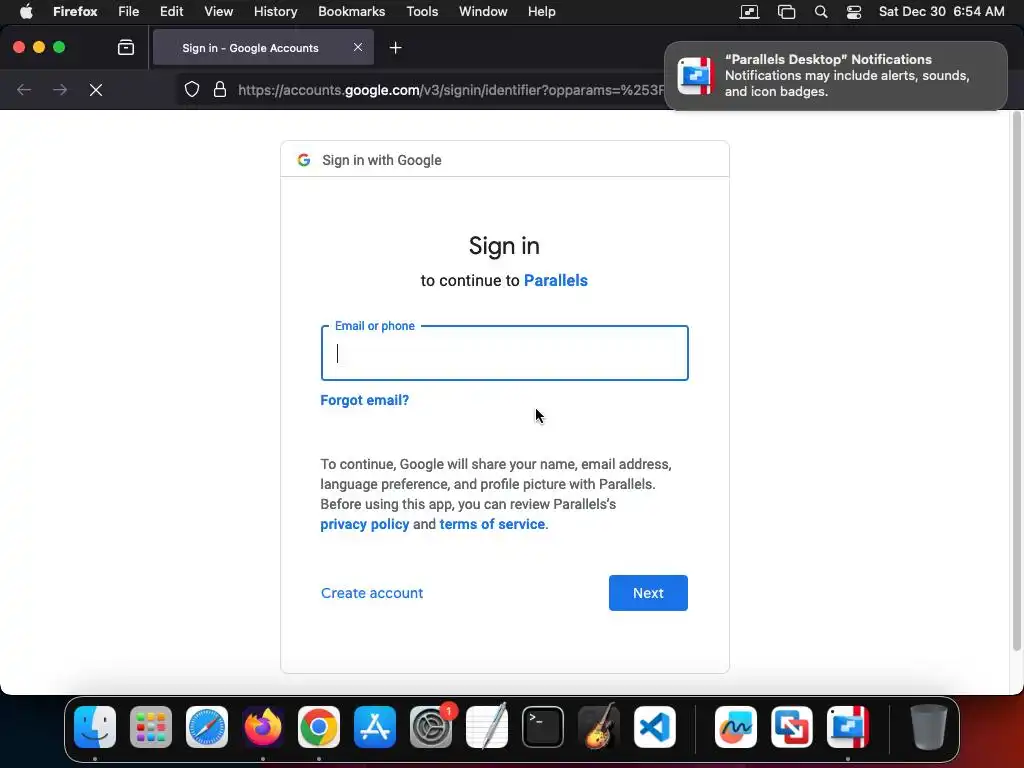Open the Trash in the Dock
This screenshot has width=1024, height=768.
point(929,727)
